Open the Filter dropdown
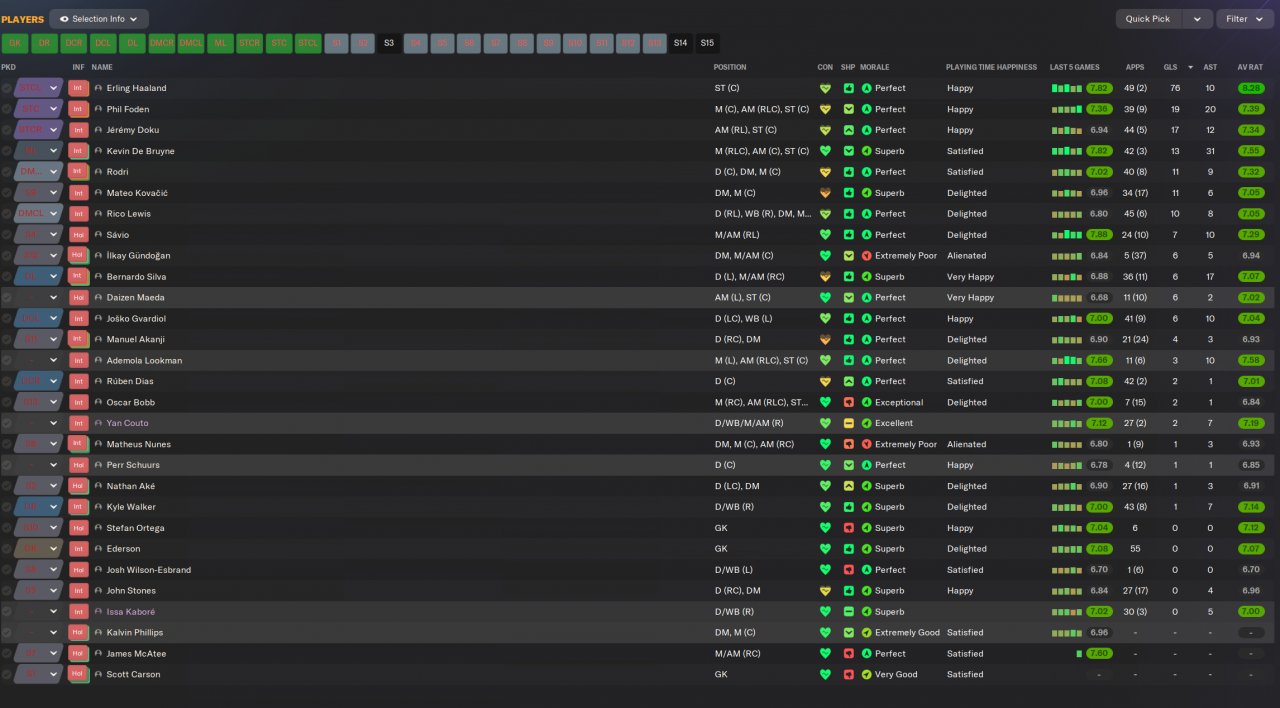 (1245, 19)
